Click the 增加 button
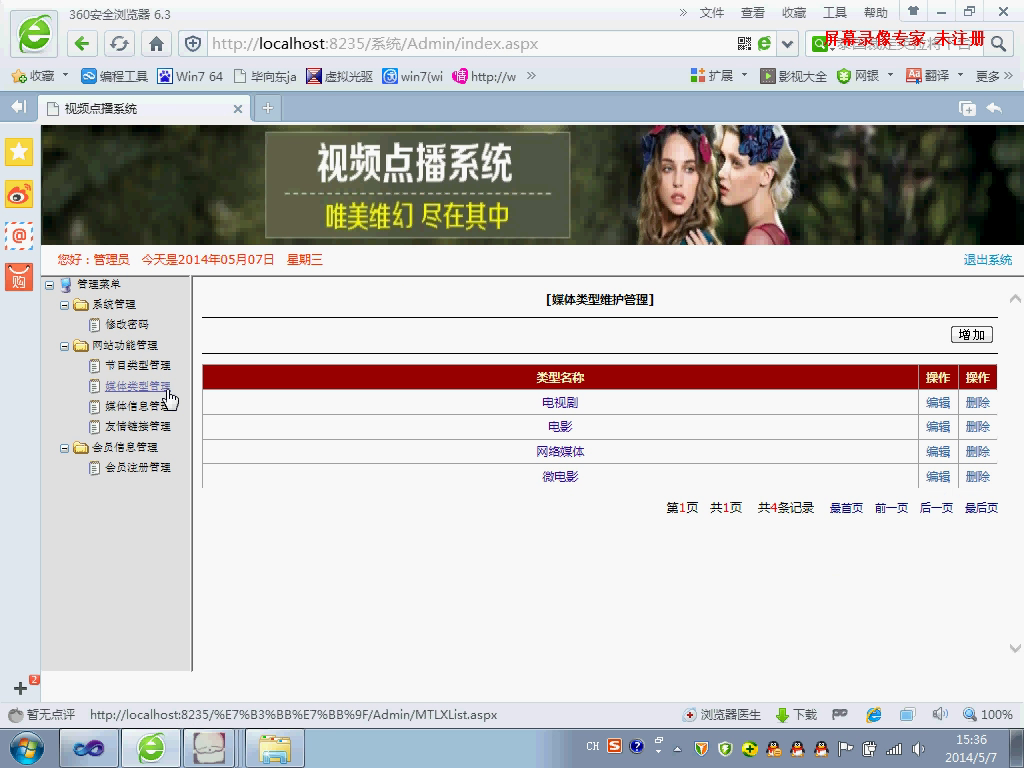Viewport: 1024px width, 768px height. 972,335
